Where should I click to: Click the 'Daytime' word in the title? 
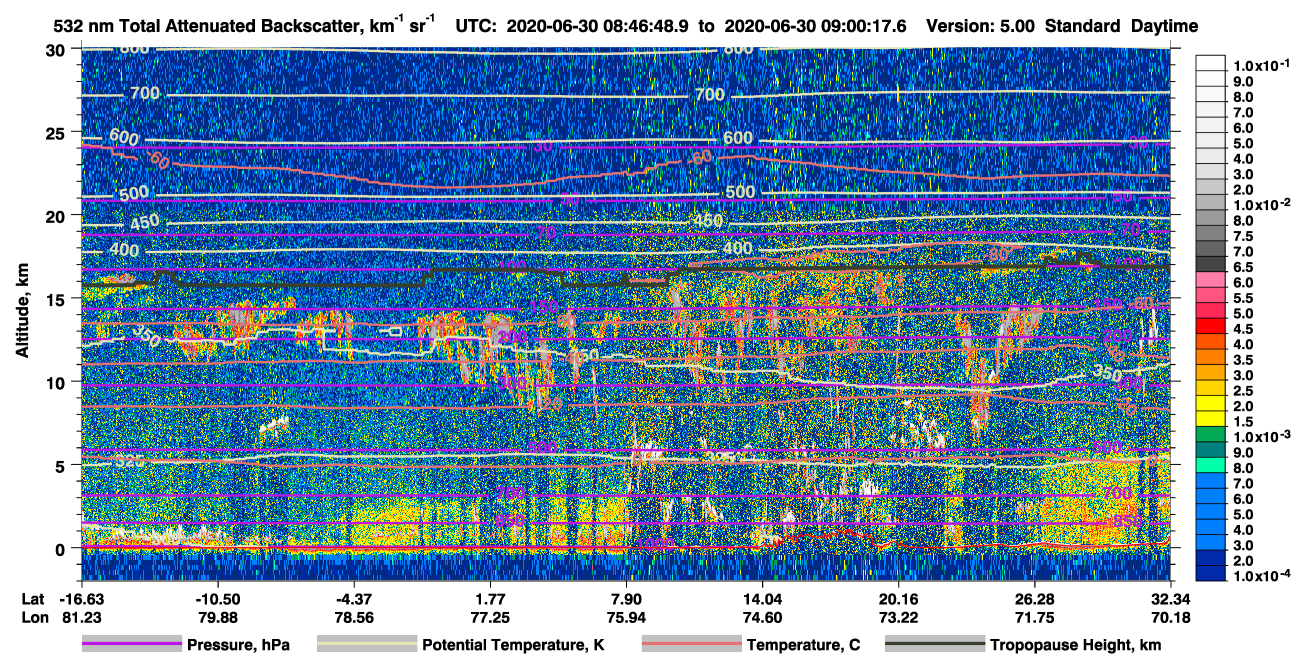1165,27
